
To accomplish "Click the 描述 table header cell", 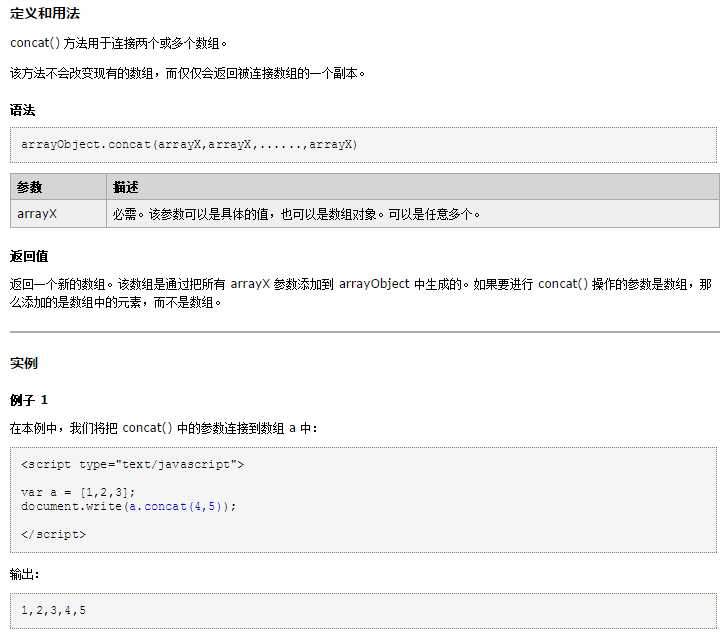I will pyautogui.click(x=413, y=187).
